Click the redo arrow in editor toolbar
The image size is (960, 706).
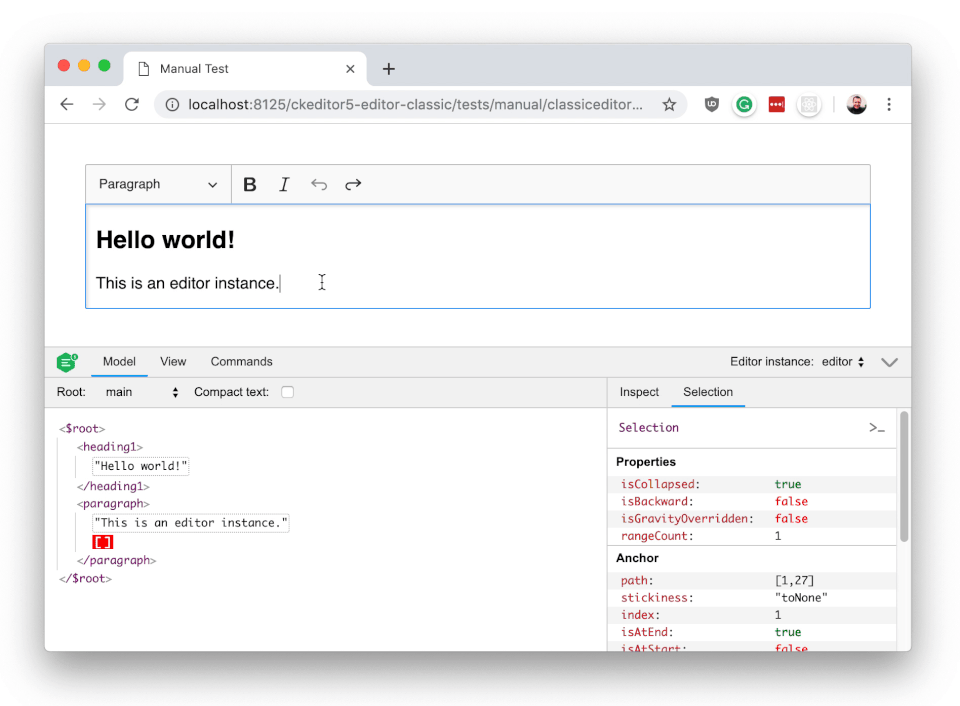(x=353, y=185)
